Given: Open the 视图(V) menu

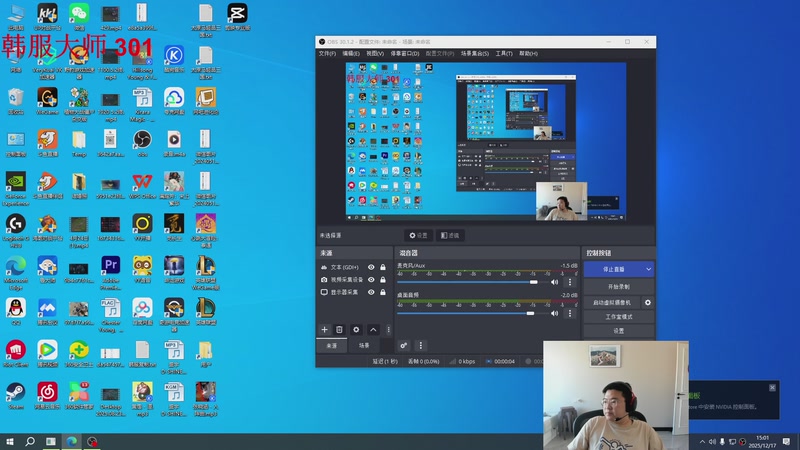Looking at the screenshot, I should 375,54.
